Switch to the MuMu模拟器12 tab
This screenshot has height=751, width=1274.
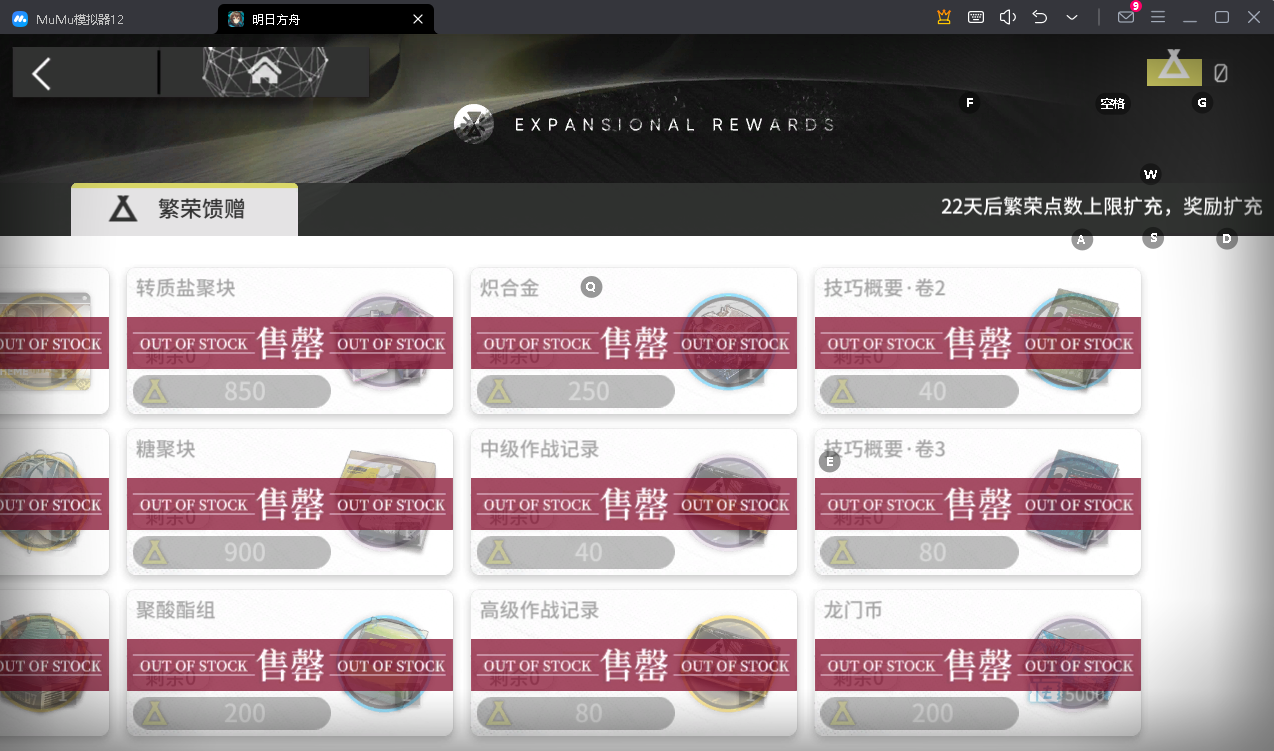pyautogui.click(x=68, y=19)
